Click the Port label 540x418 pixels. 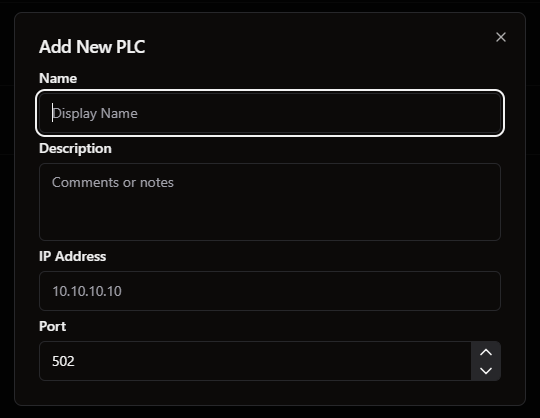tap(52, 326)
